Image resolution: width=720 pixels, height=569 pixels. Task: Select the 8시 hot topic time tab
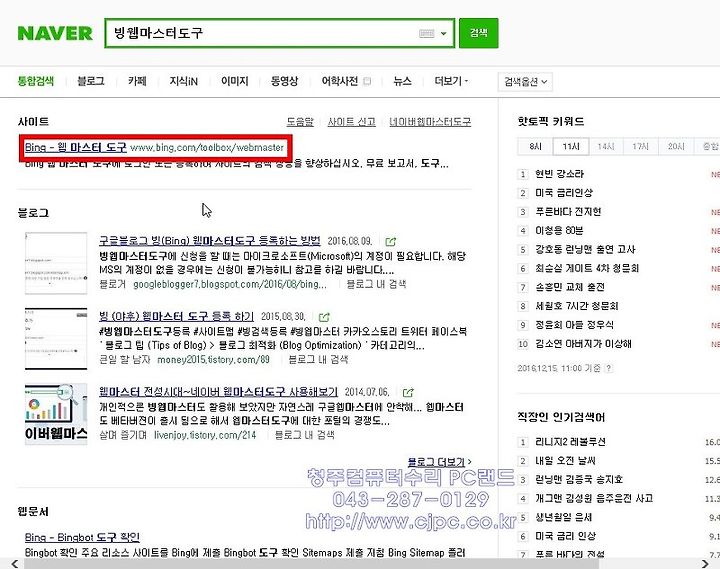(535, 146)
